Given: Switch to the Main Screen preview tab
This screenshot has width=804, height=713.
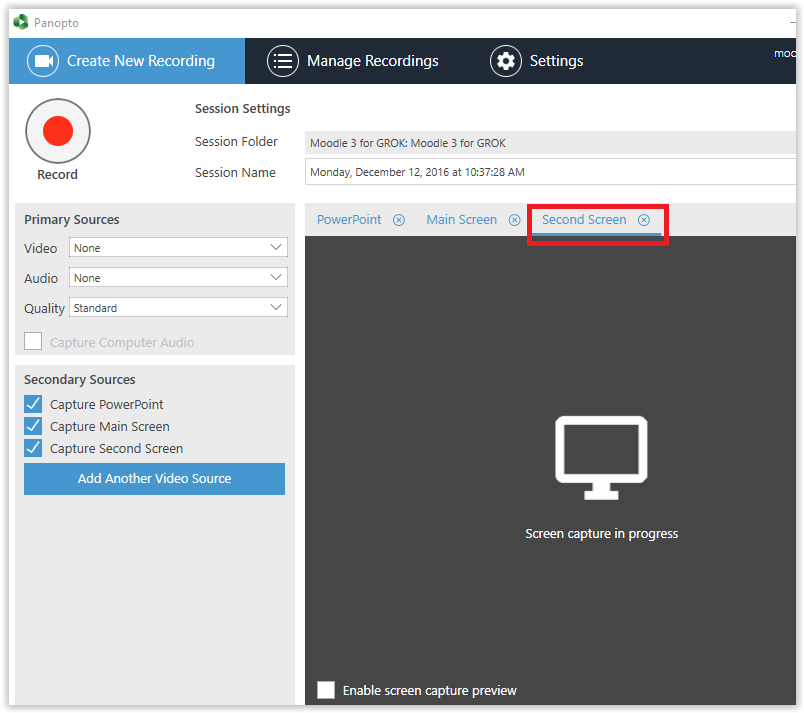Looking at the screenshot, I should pos(461,220).
